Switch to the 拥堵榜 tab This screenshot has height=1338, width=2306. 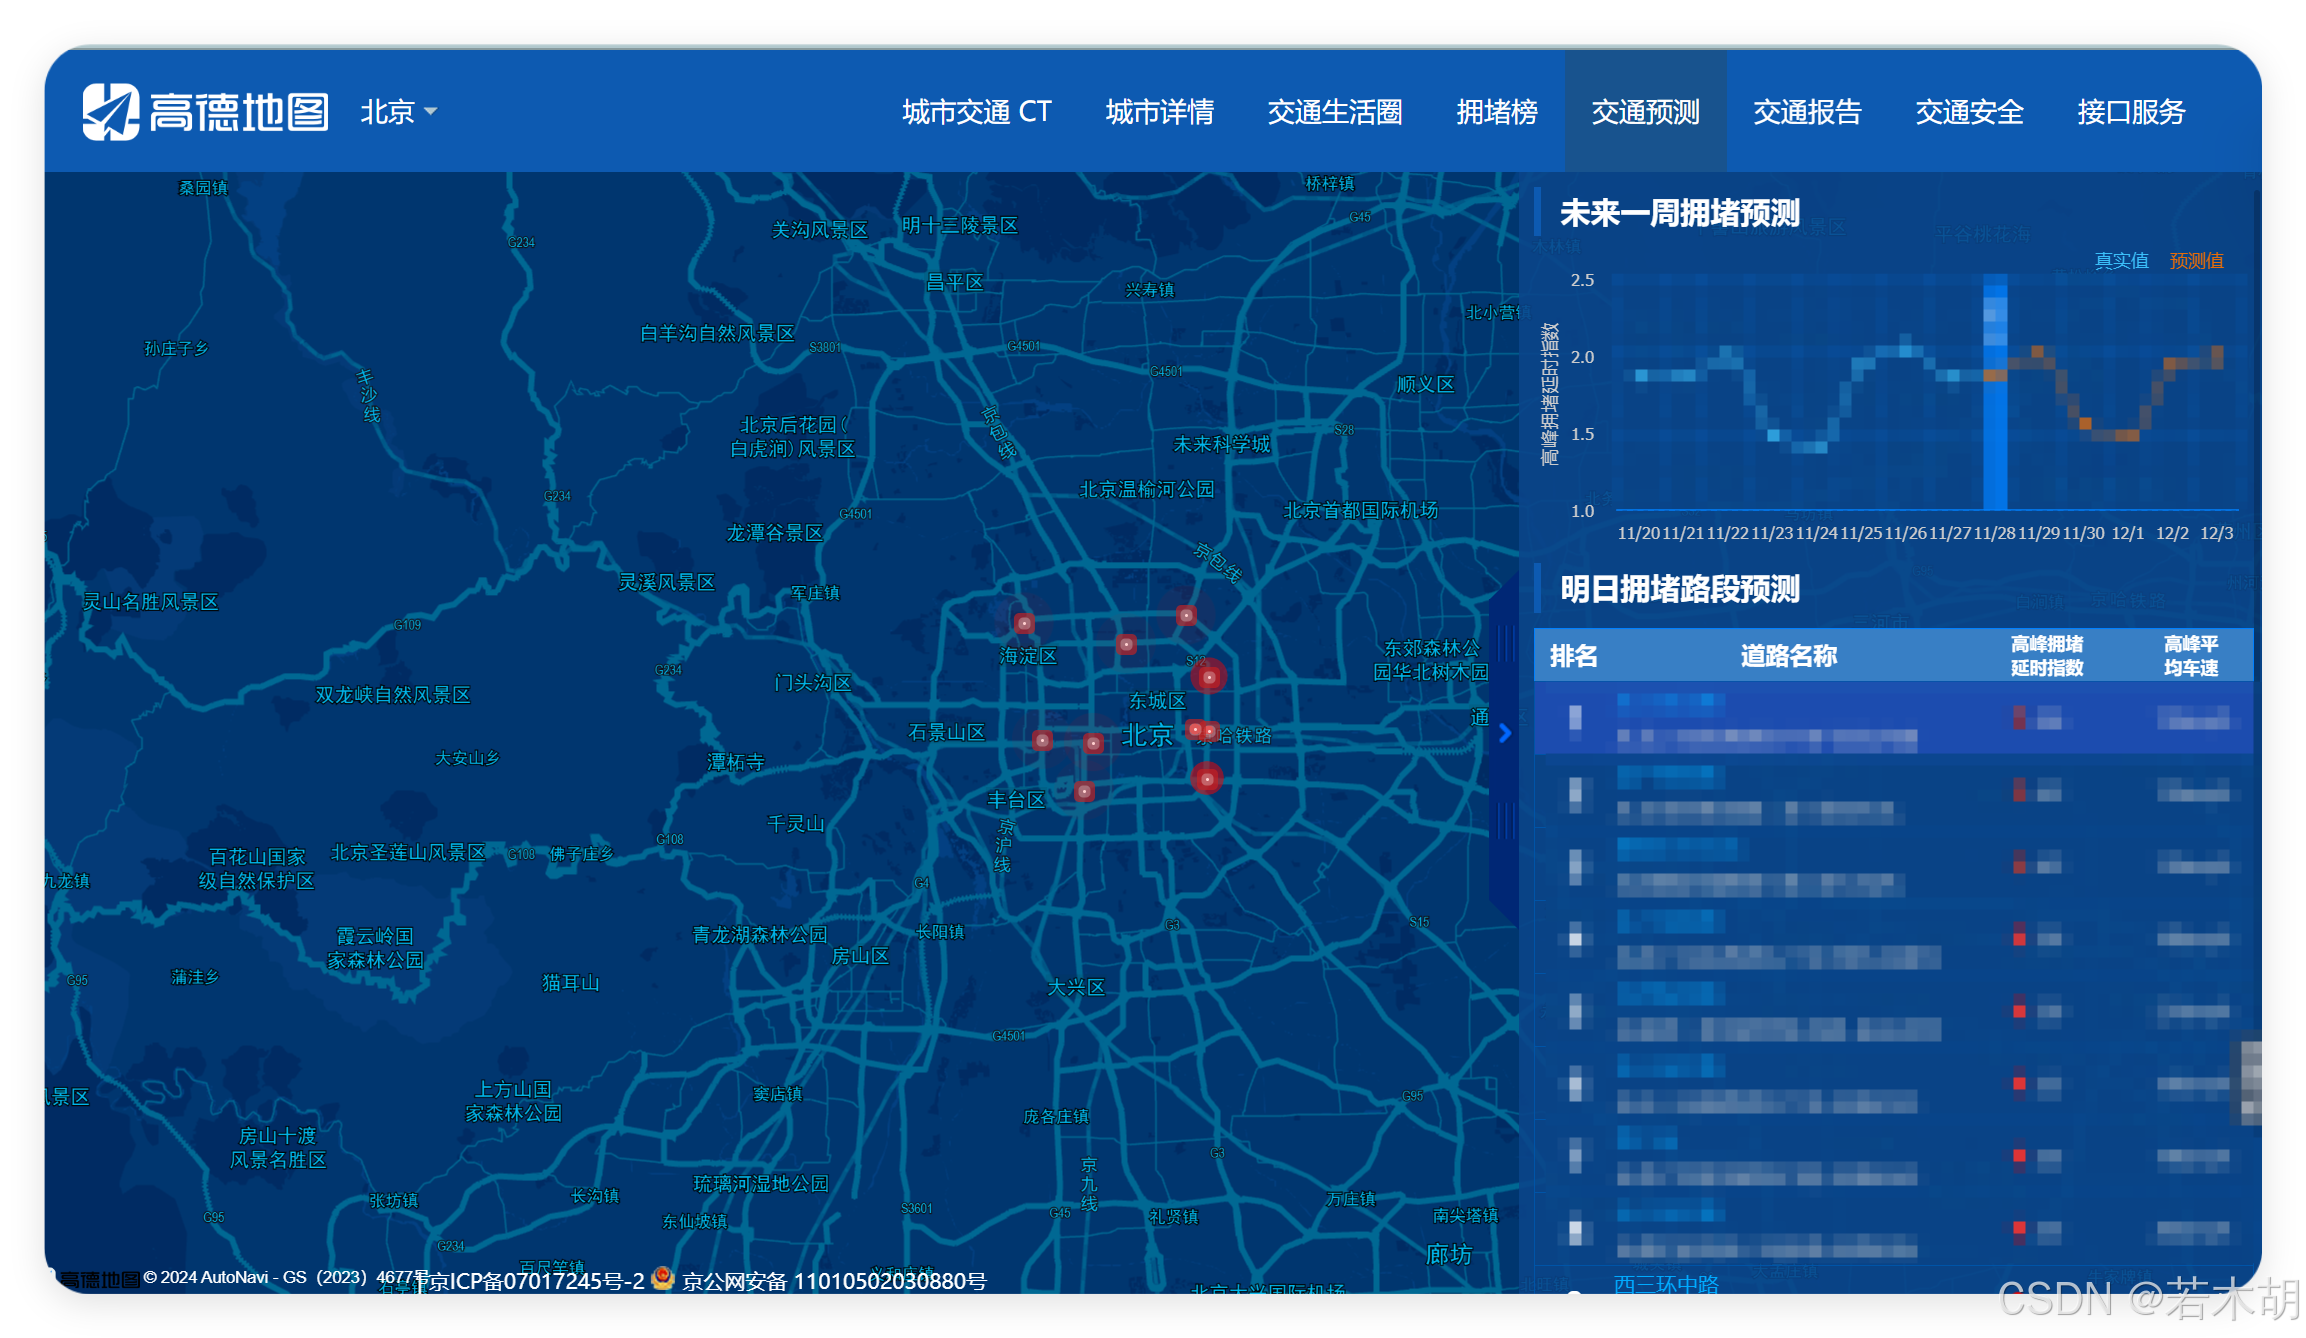coord(1496,112)
